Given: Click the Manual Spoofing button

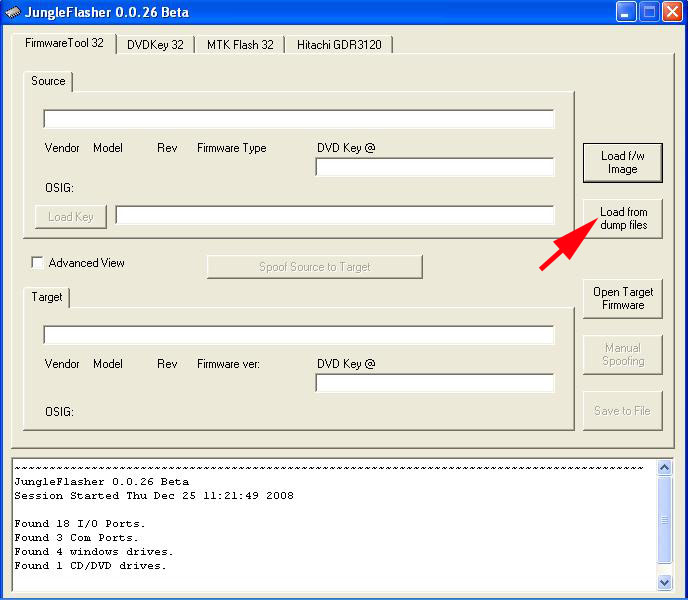Looking at the screenshot, I should click(623, 355).
